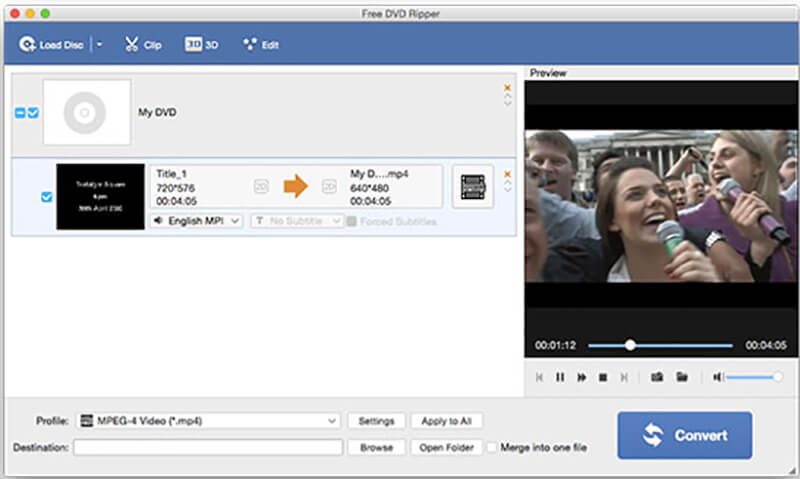Image resolution: width=800 pixels, height=479 pixels.
Task: Open the snapshot folder icon
Action: (x=682, y=377)
